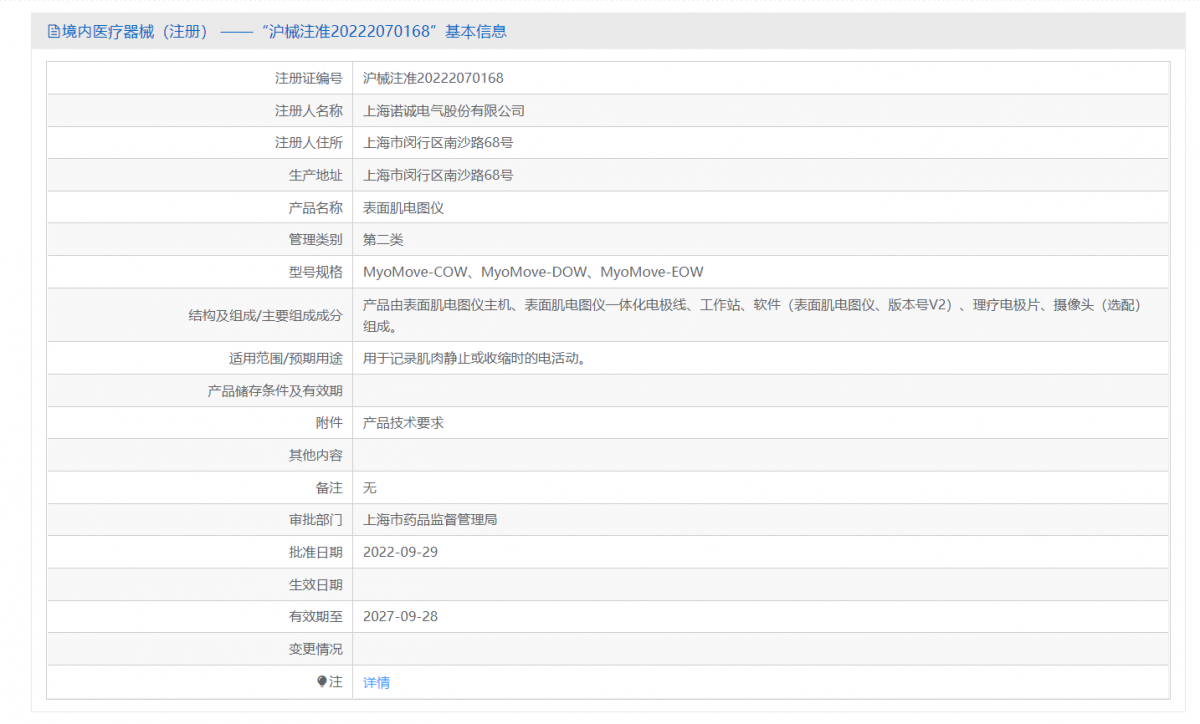This screenshot has height=724, width=1200.
Task: Click attachment value 产品技术要求
Action: pos(403,423)
